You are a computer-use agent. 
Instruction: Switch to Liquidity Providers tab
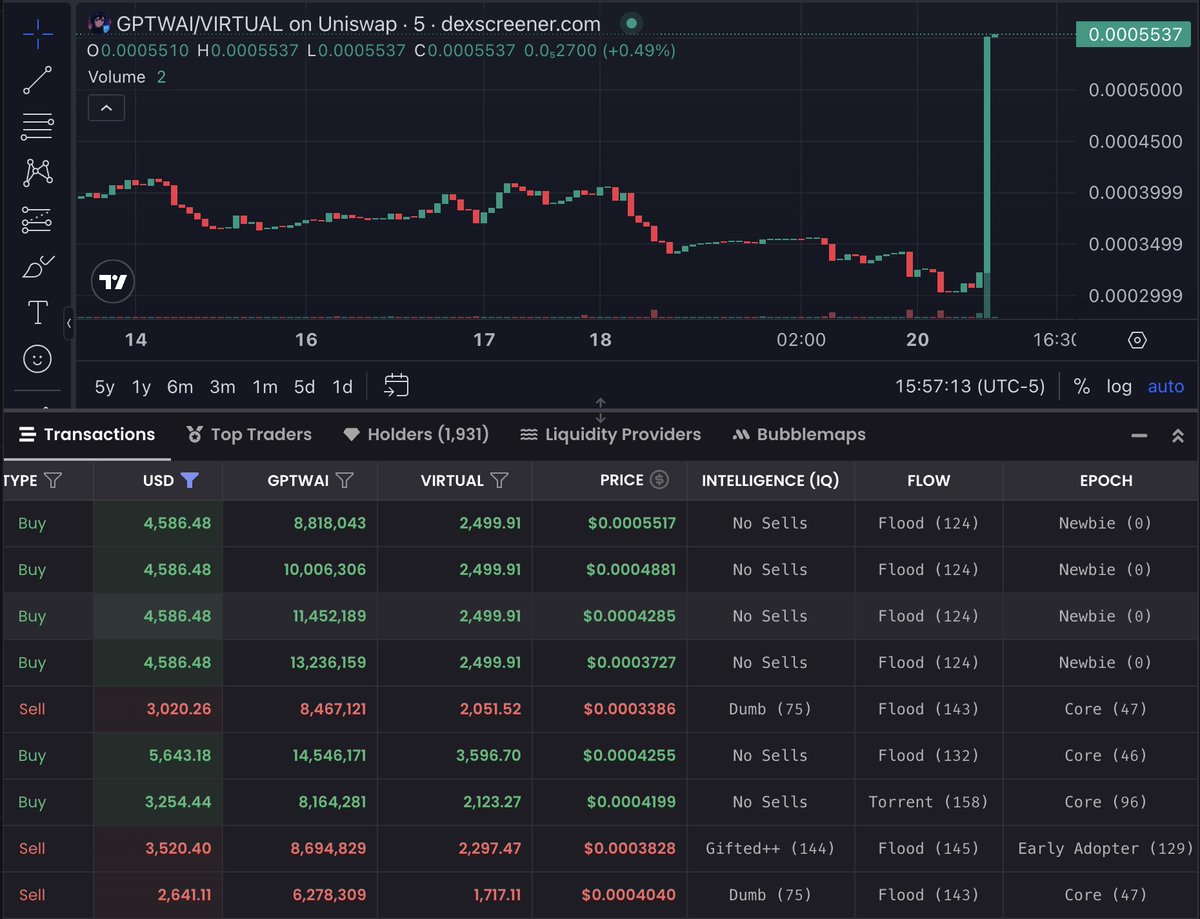click(610, 434)
